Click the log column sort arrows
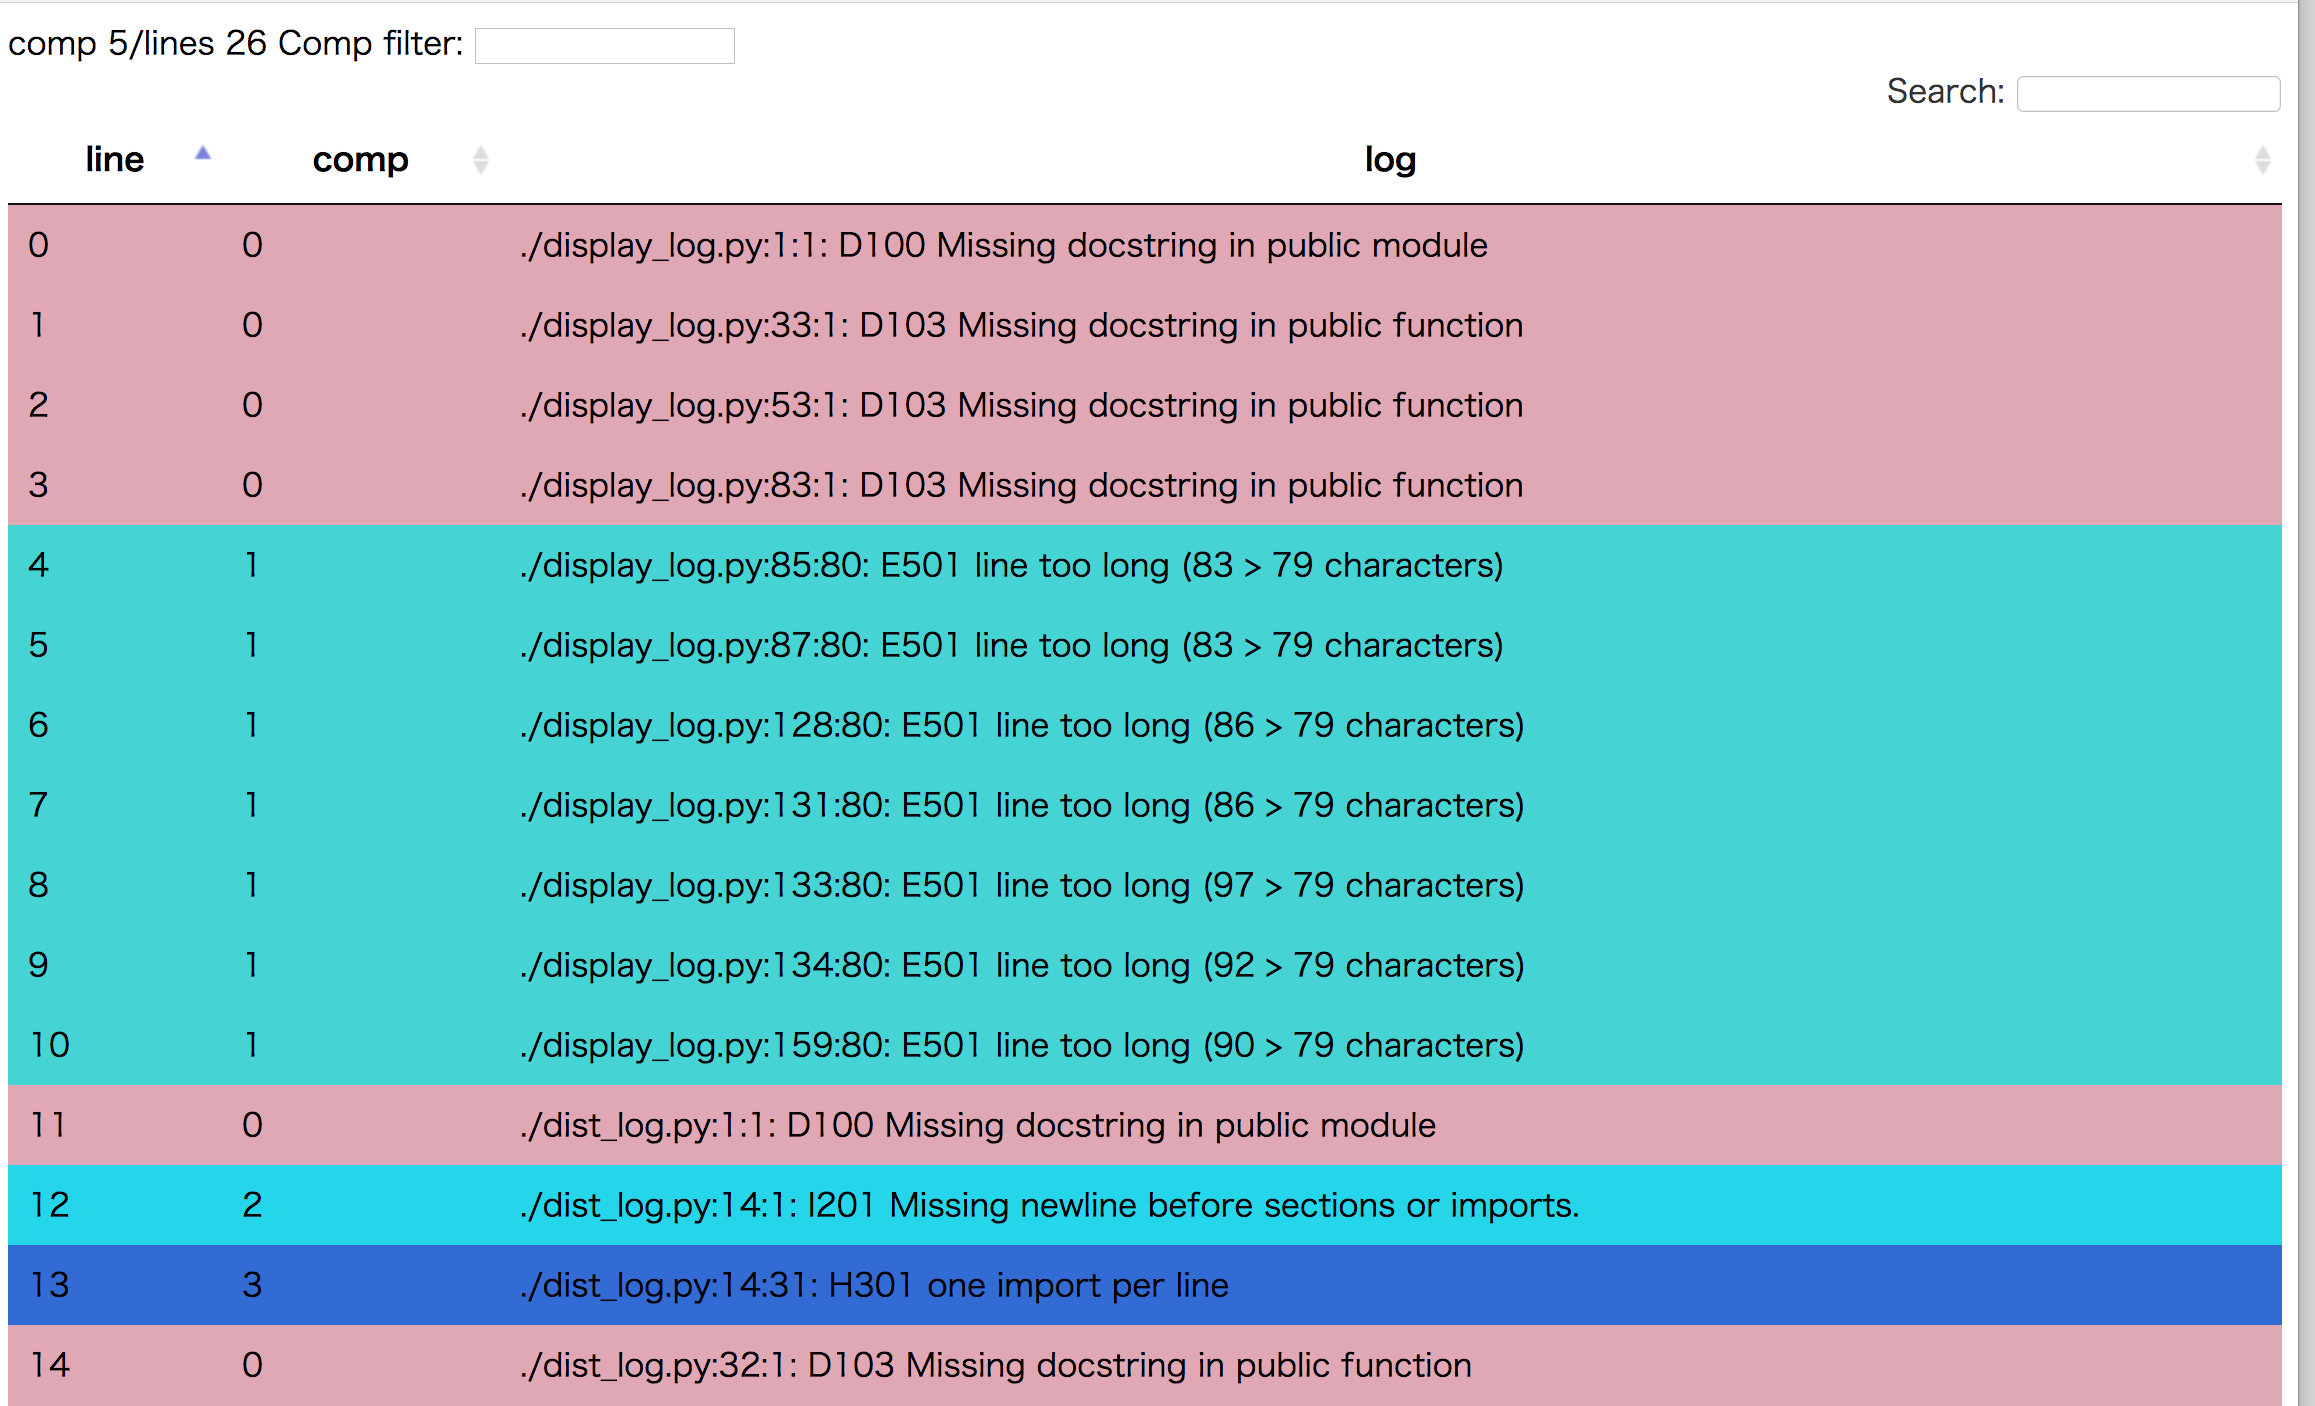 2262,160
